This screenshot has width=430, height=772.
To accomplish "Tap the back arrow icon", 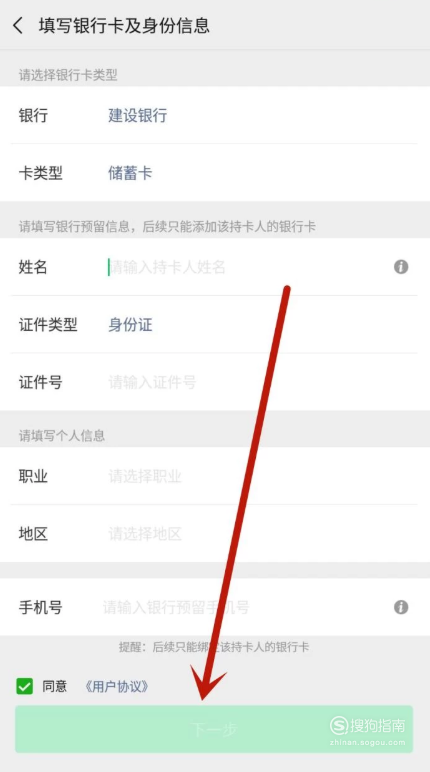I will pos(18,26).
